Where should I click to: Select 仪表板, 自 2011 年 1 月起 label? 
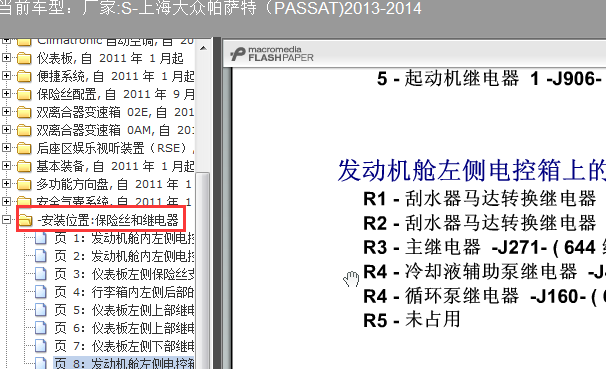point(110,58)
